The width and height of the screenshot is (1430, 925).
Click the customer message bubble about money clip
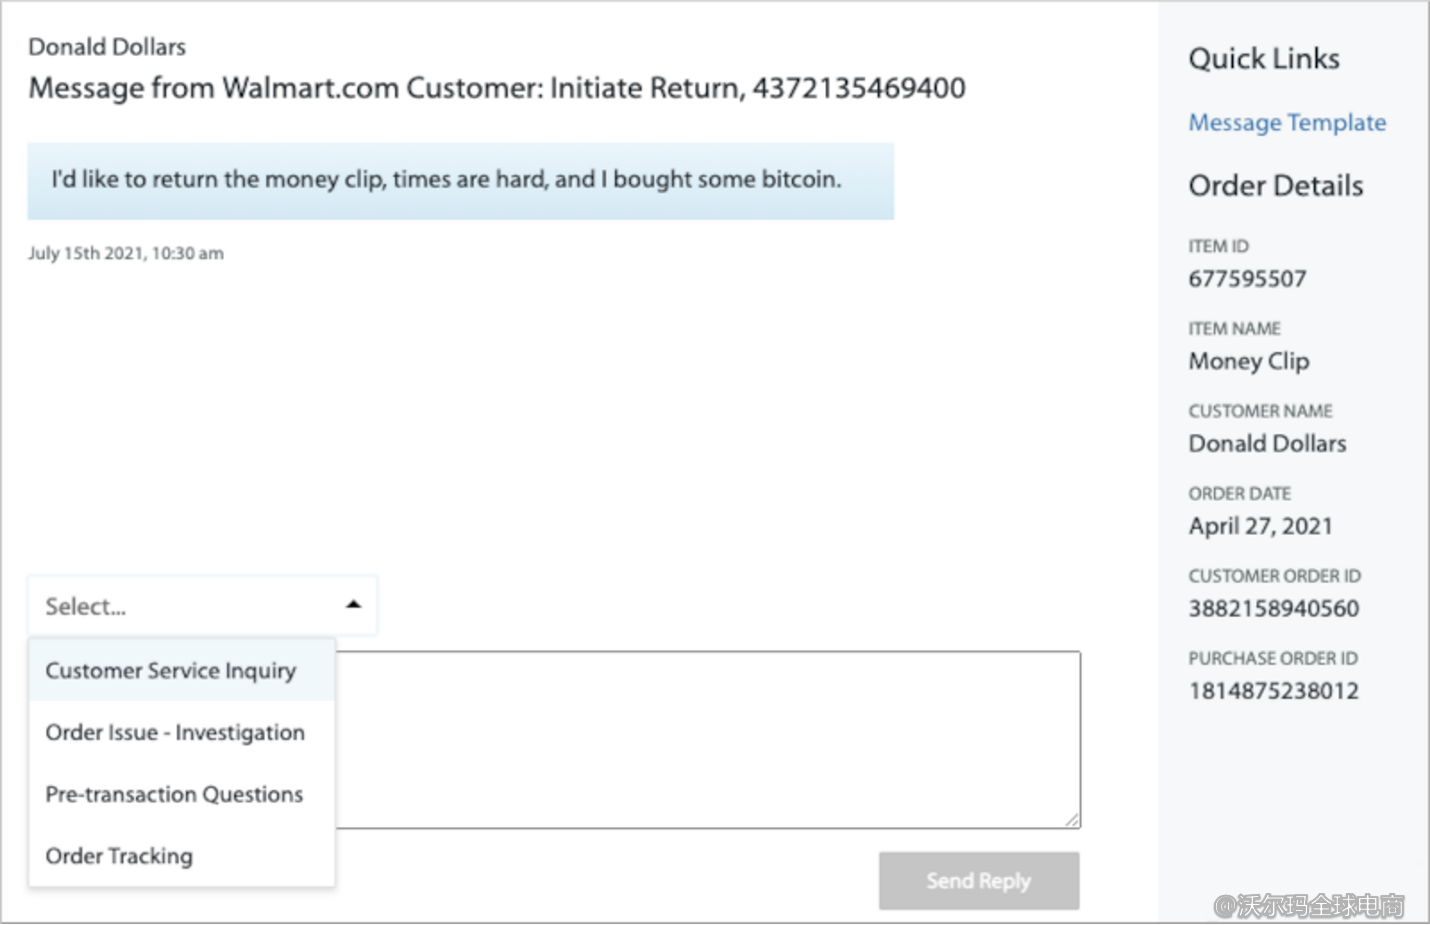(x=461, y=181)
